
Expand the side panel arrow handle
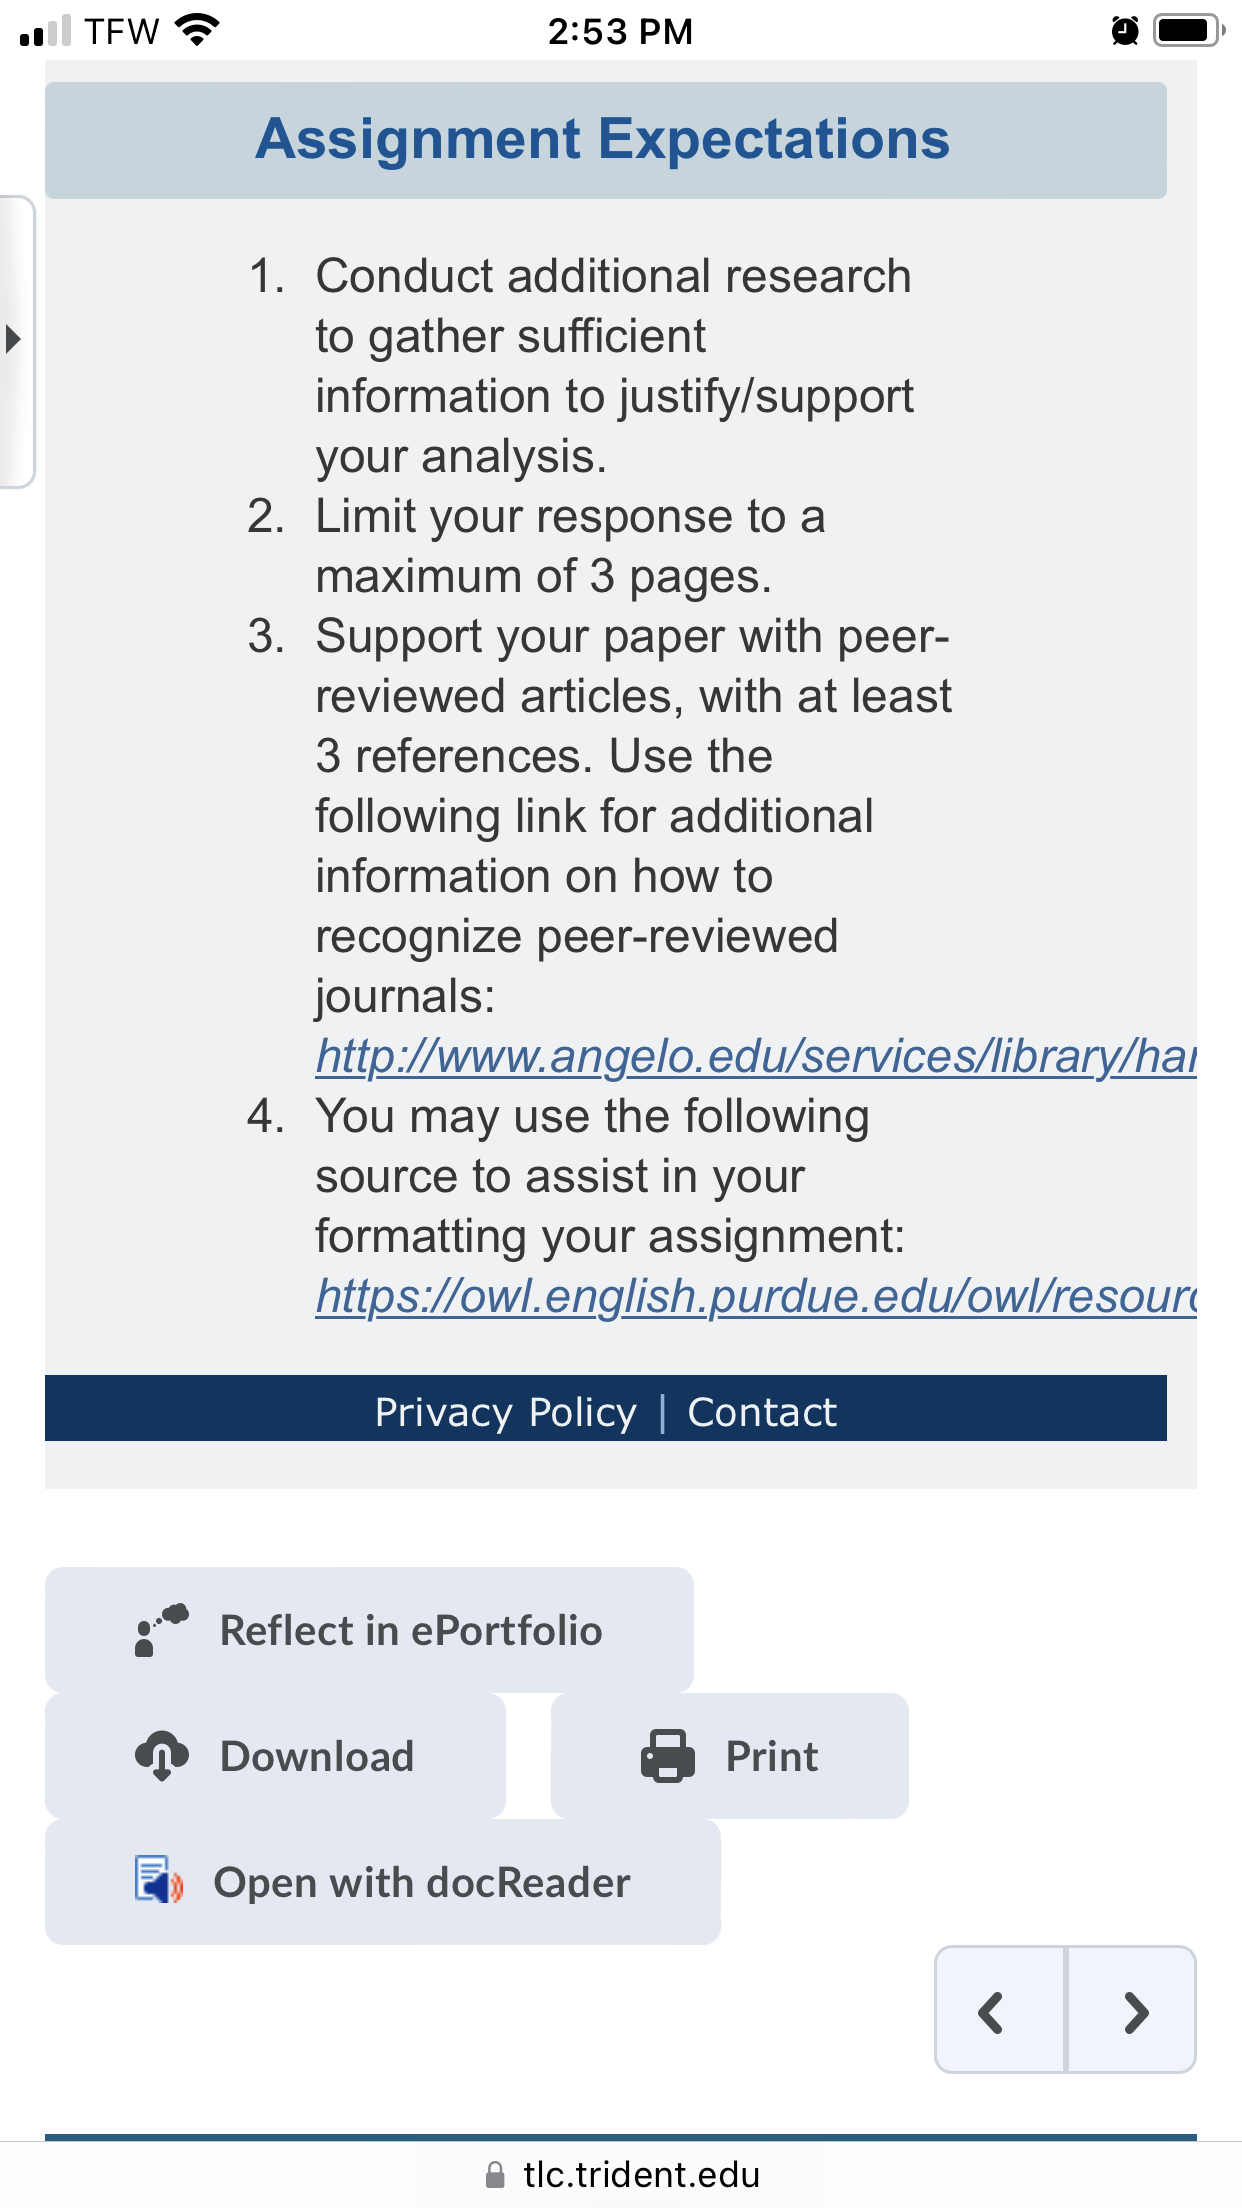15,340
